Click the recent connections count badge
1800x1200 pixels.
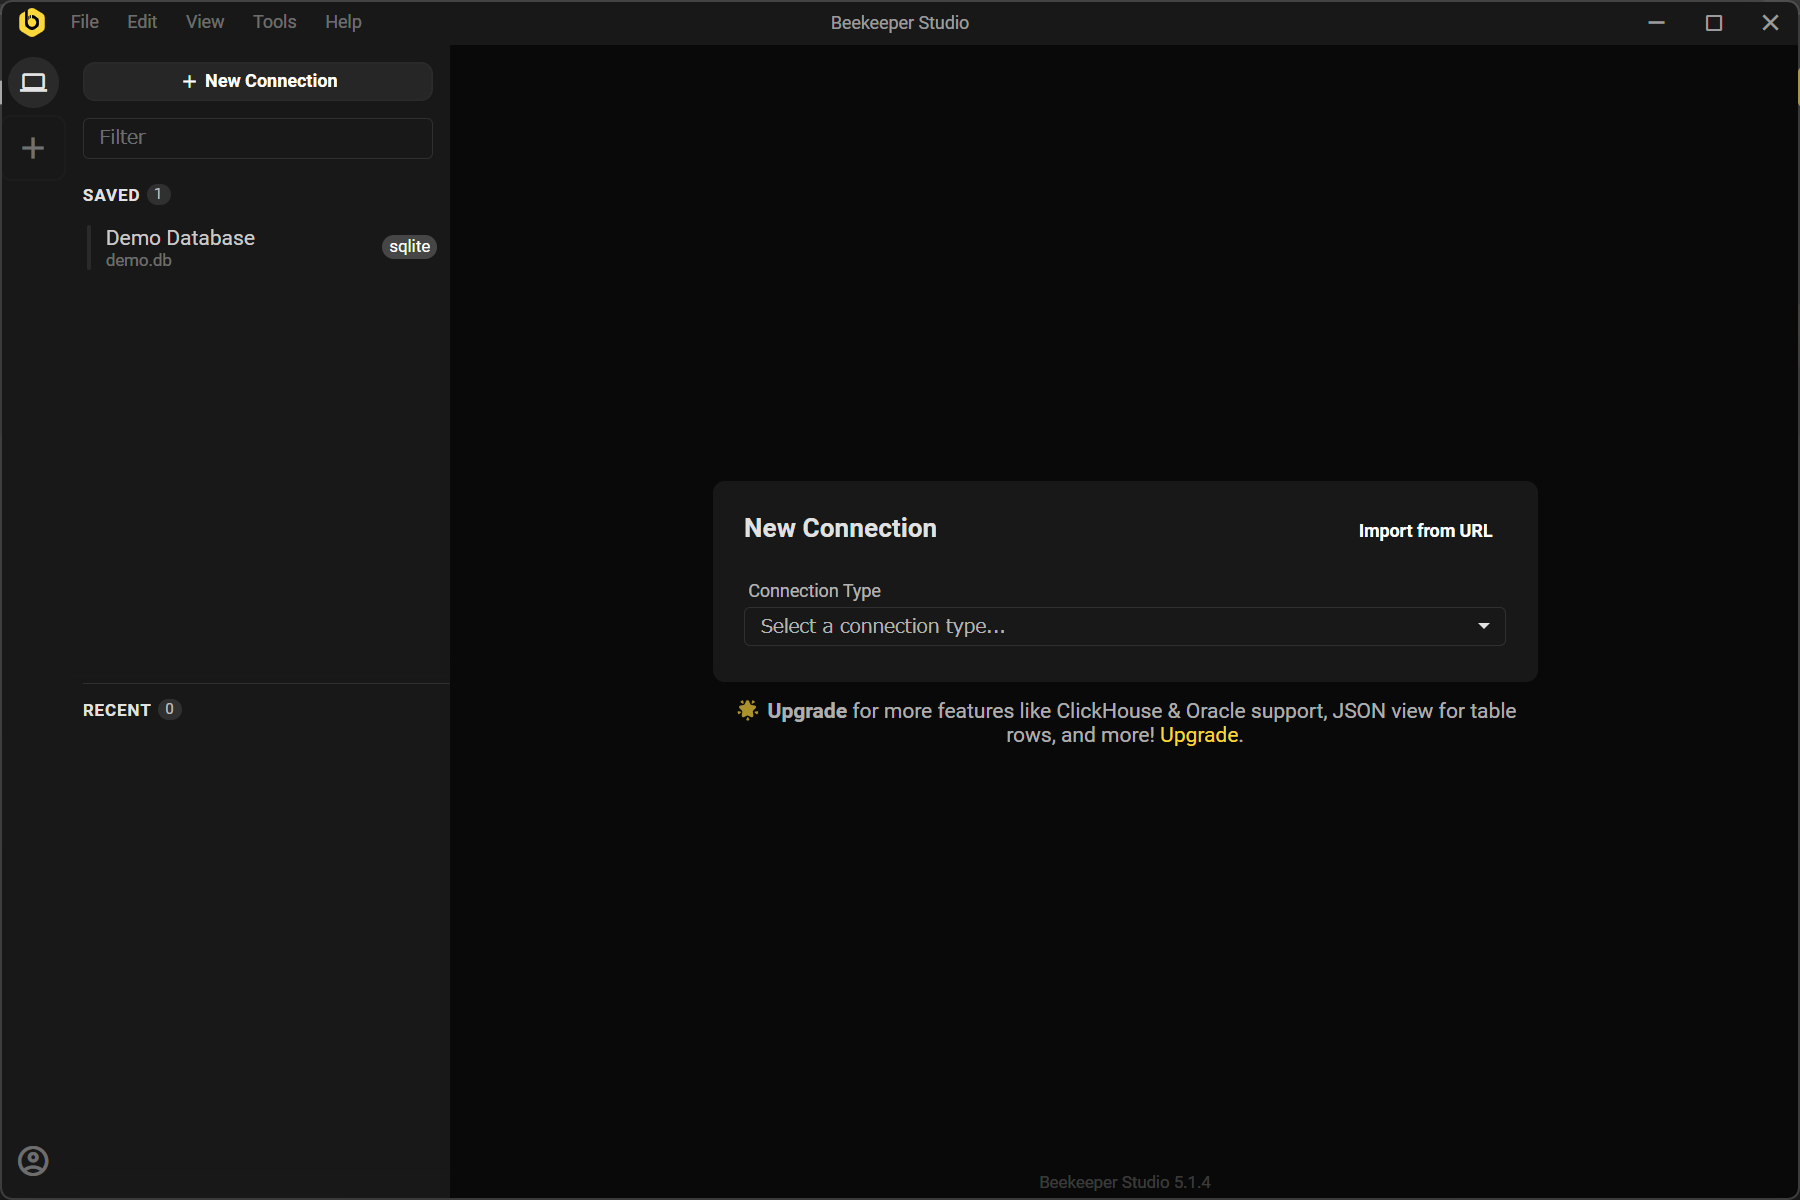pos(170,709)
